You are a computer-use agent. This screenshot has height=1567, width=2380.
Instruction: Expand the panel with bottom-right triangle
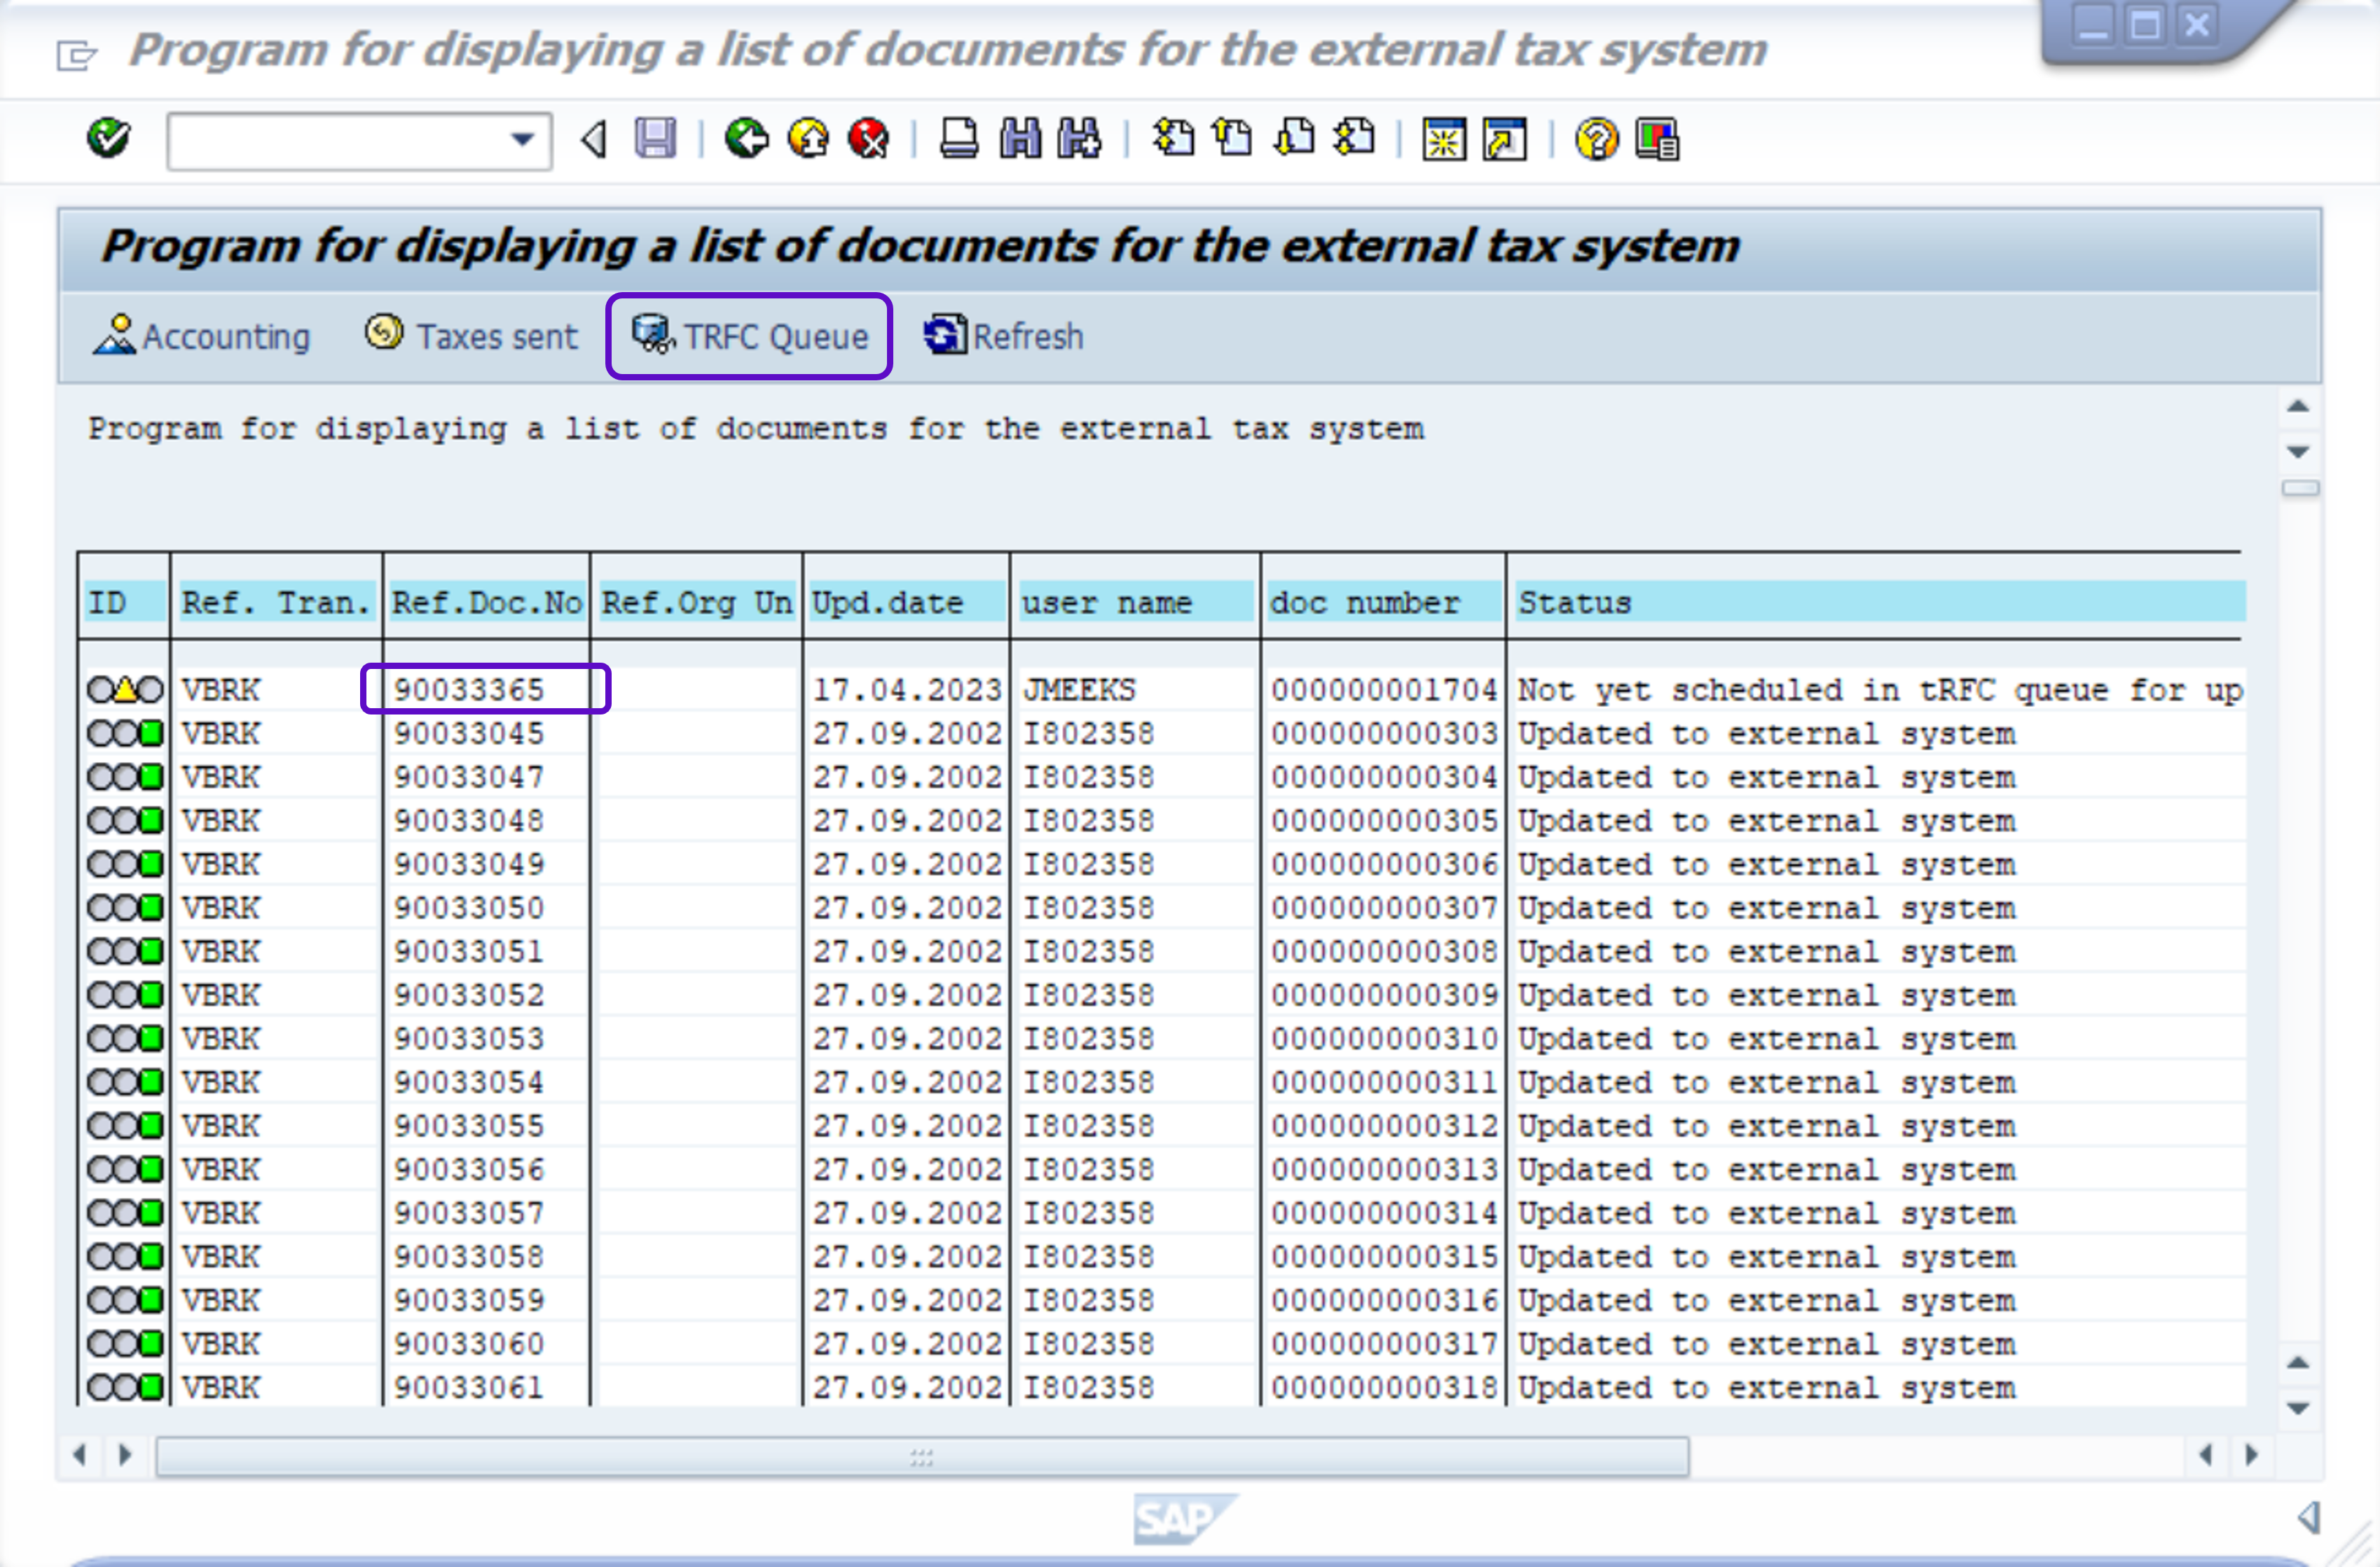click(2309, 1516)
